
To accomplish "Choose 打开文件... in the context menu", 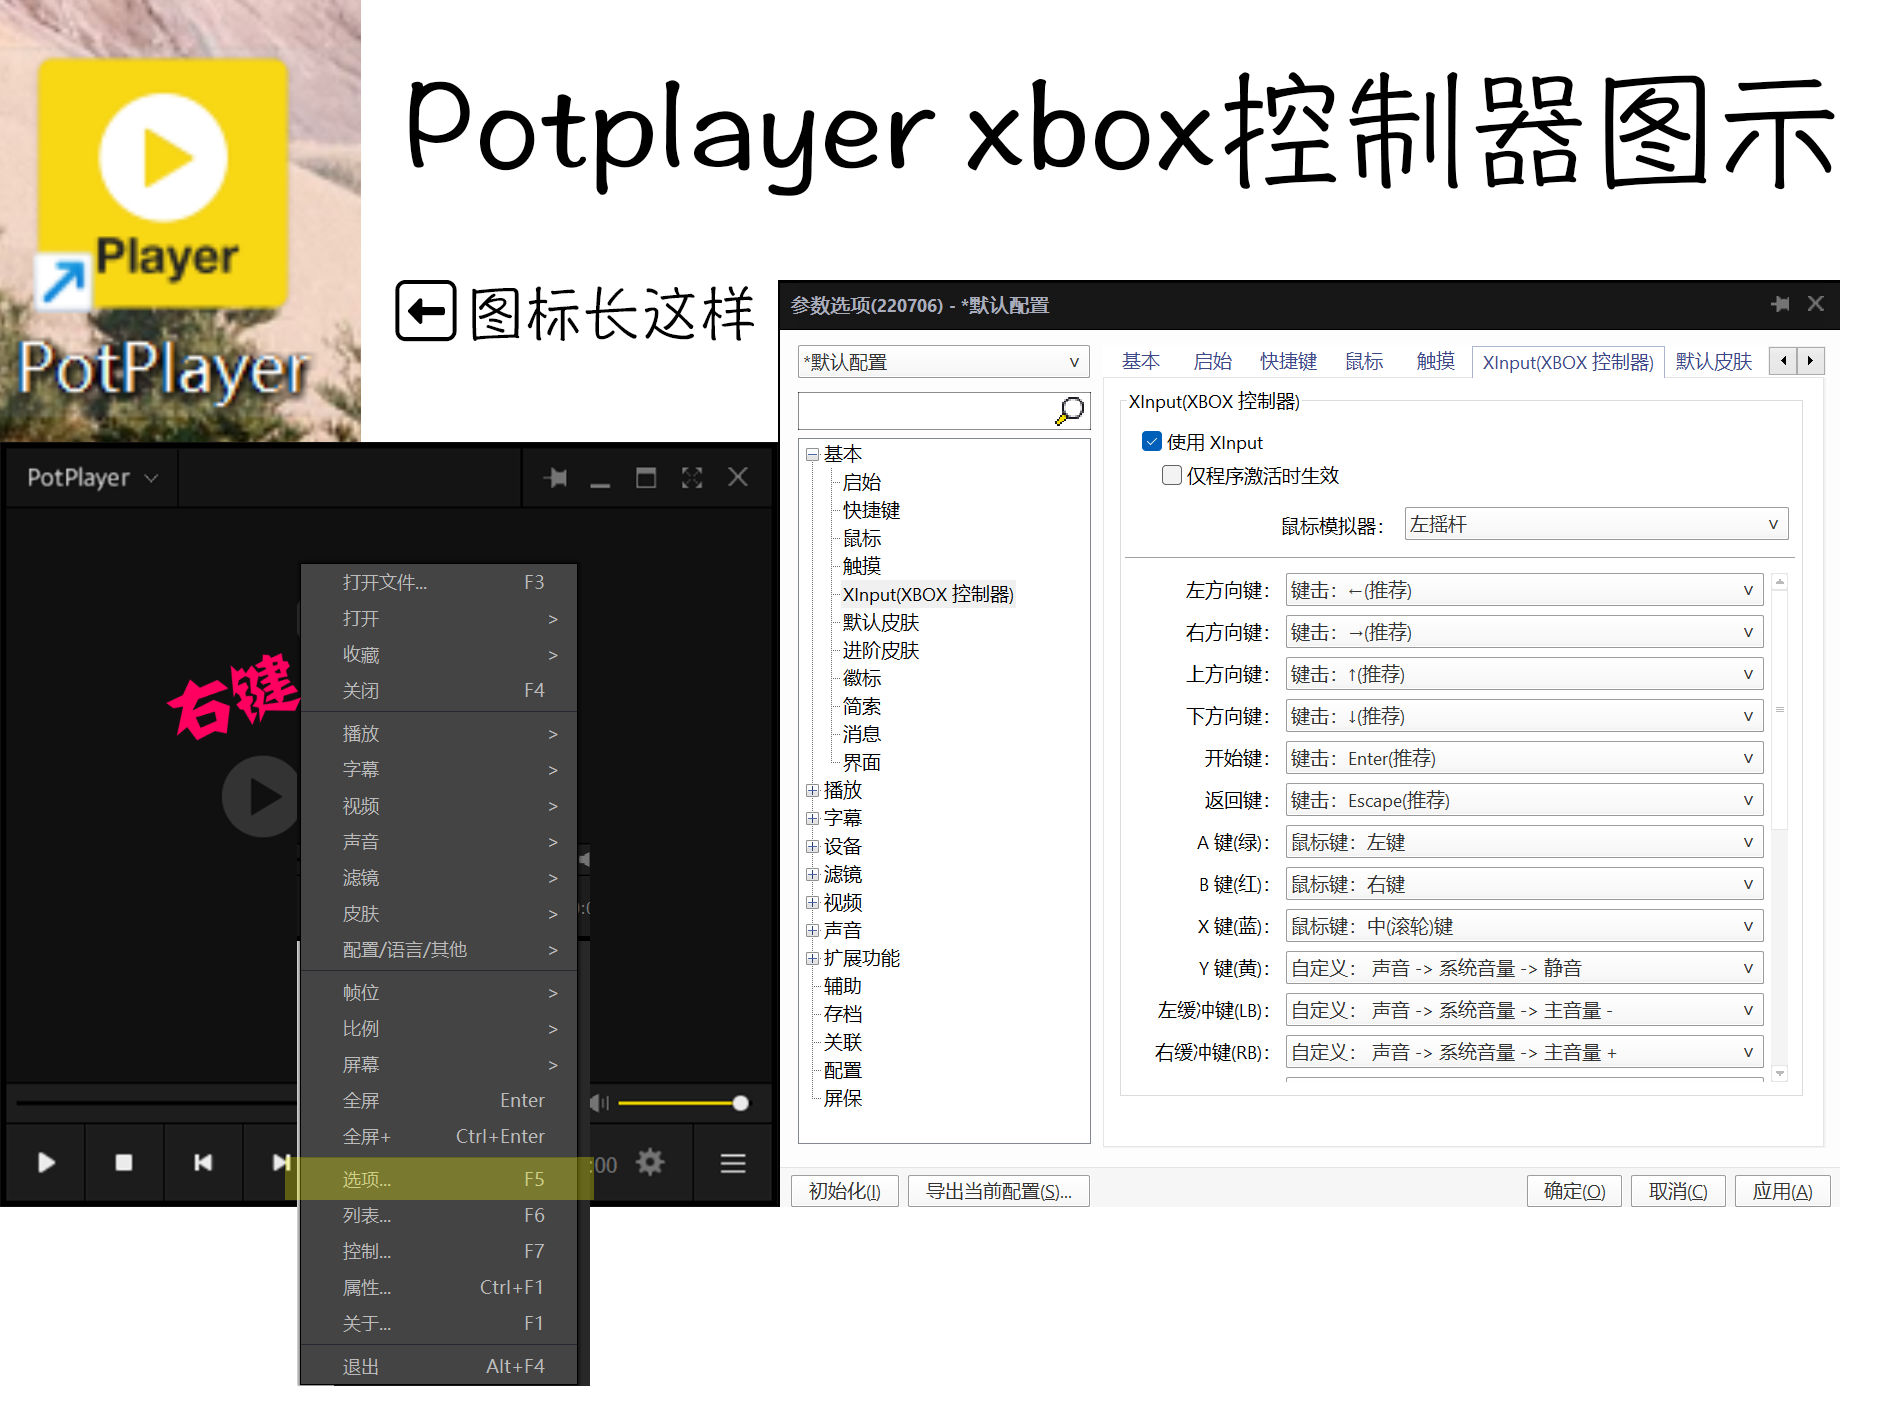I will [440, 582].
